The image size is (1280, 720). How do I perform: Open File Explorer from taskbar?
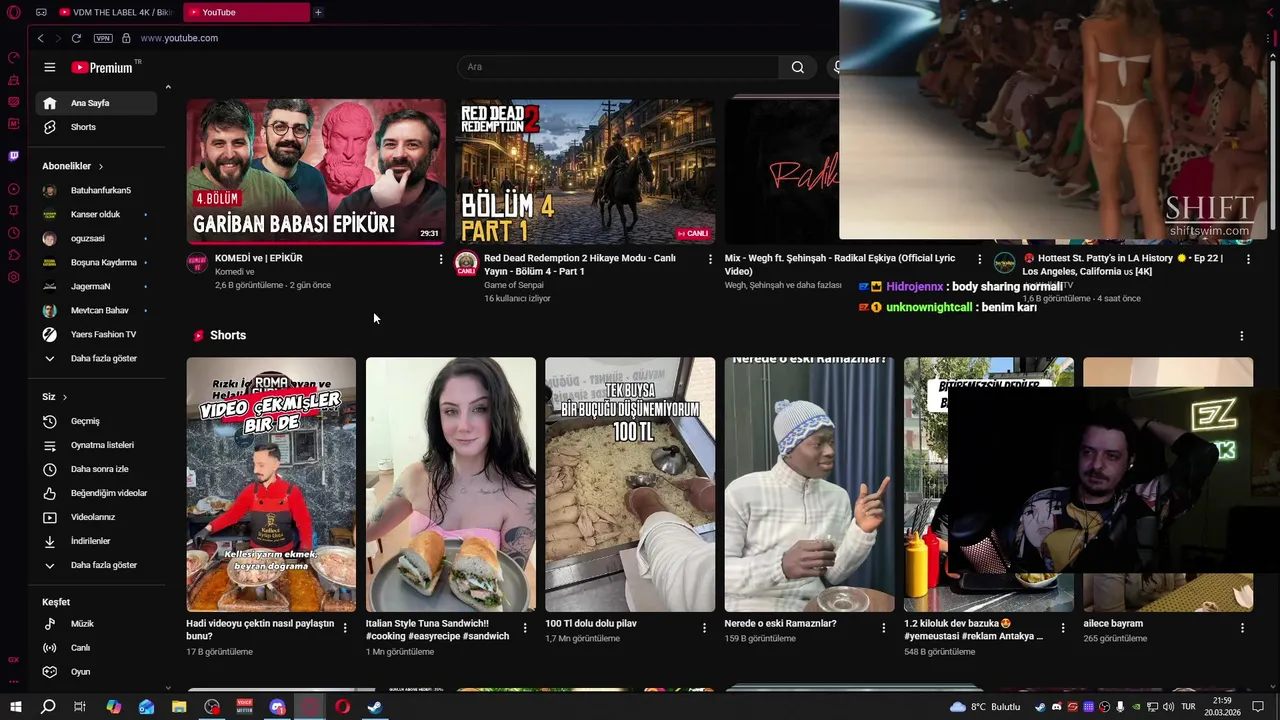(x=179, y=707)
